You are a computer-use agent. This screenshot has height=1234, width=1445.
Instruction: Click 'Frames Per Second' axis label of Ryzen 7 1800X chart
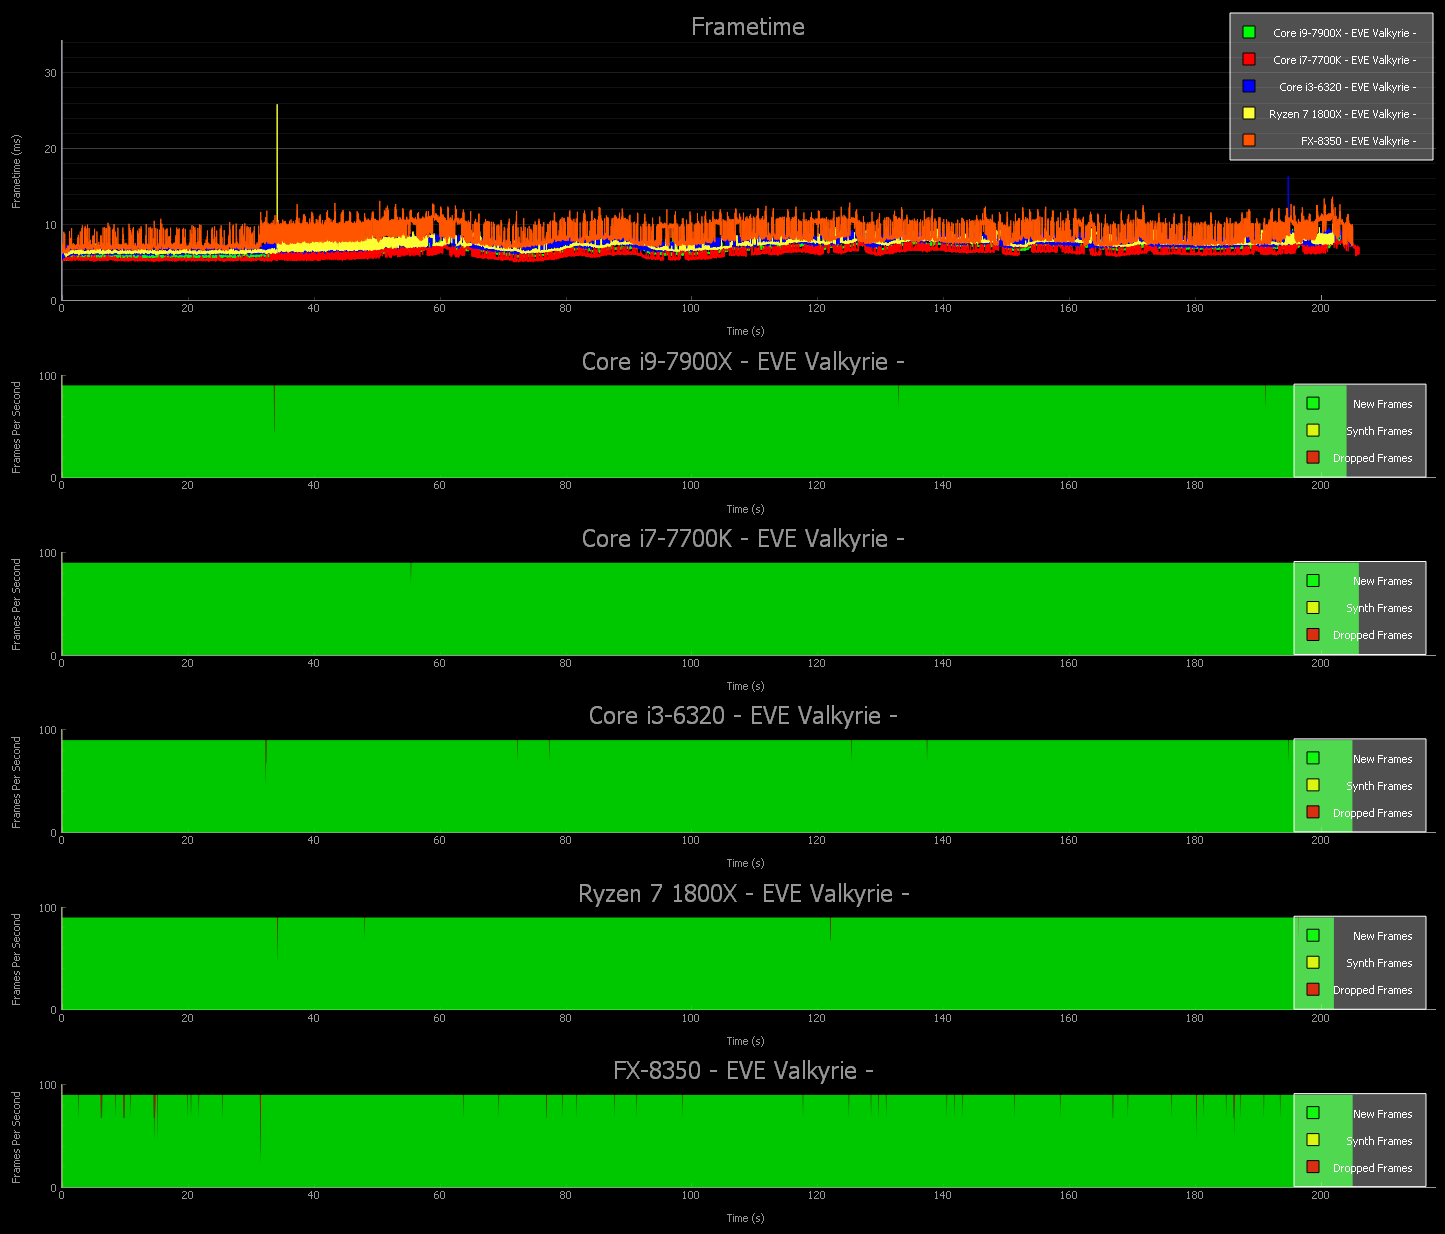pos(16,959)
